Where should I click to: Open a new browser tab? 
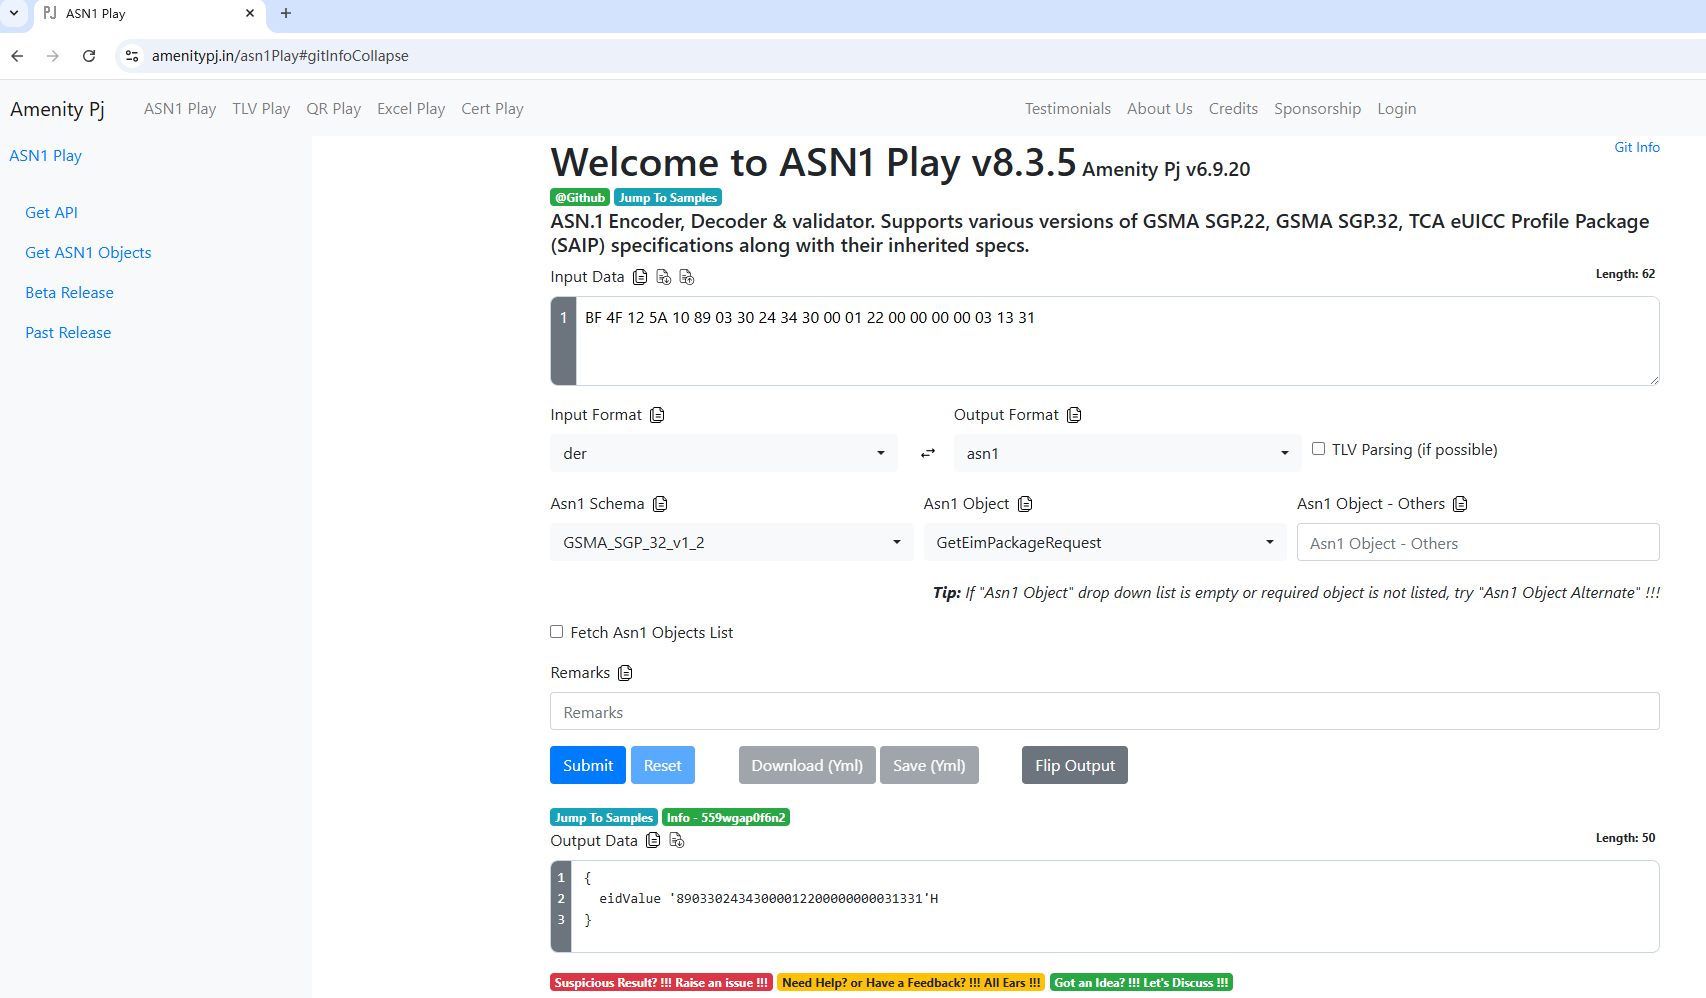(x=286, y=14)
